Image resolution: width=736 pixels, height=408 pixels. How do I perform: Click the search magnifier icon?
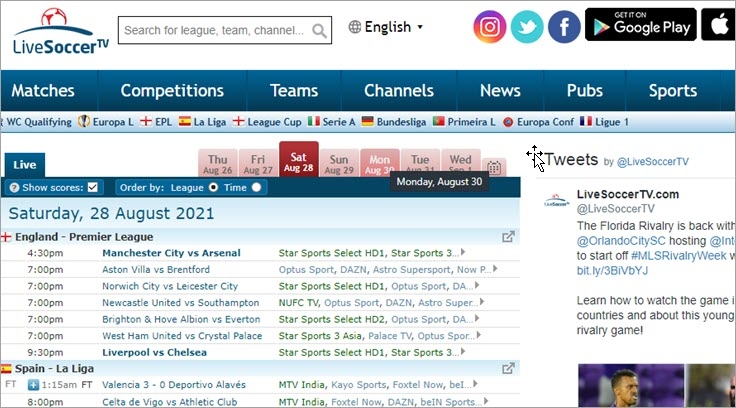319,31
